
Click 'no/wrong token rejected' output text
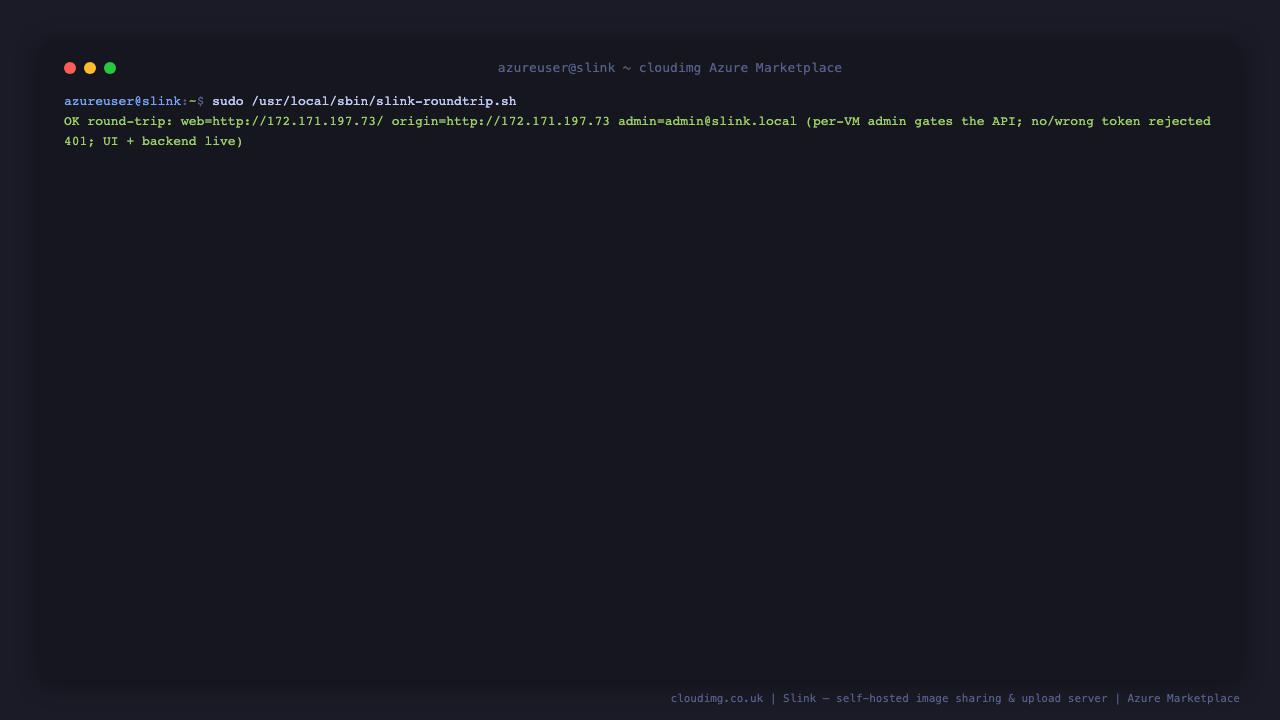pos(1121,121)
